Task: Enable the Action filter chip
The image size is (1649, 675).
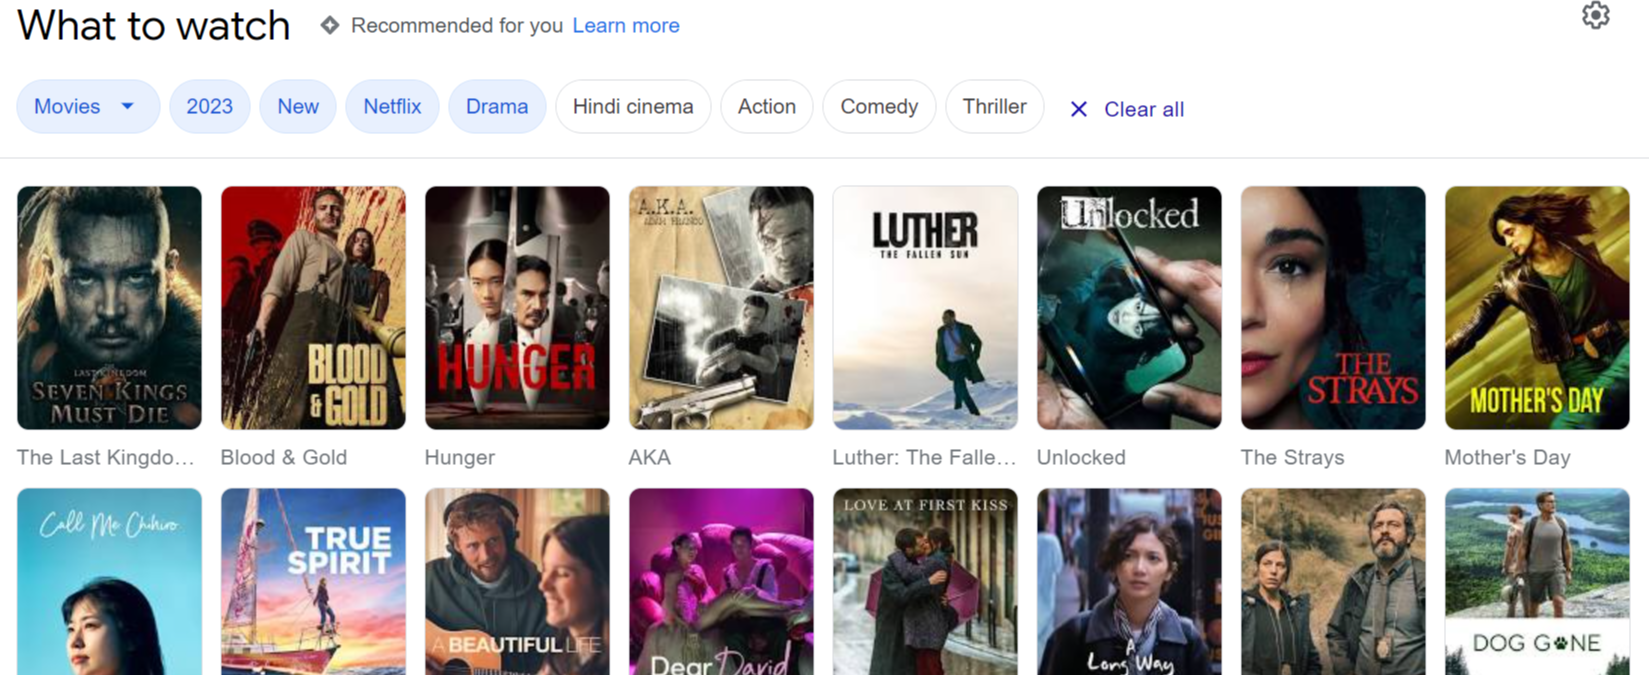Action: [x=767, y=106]
